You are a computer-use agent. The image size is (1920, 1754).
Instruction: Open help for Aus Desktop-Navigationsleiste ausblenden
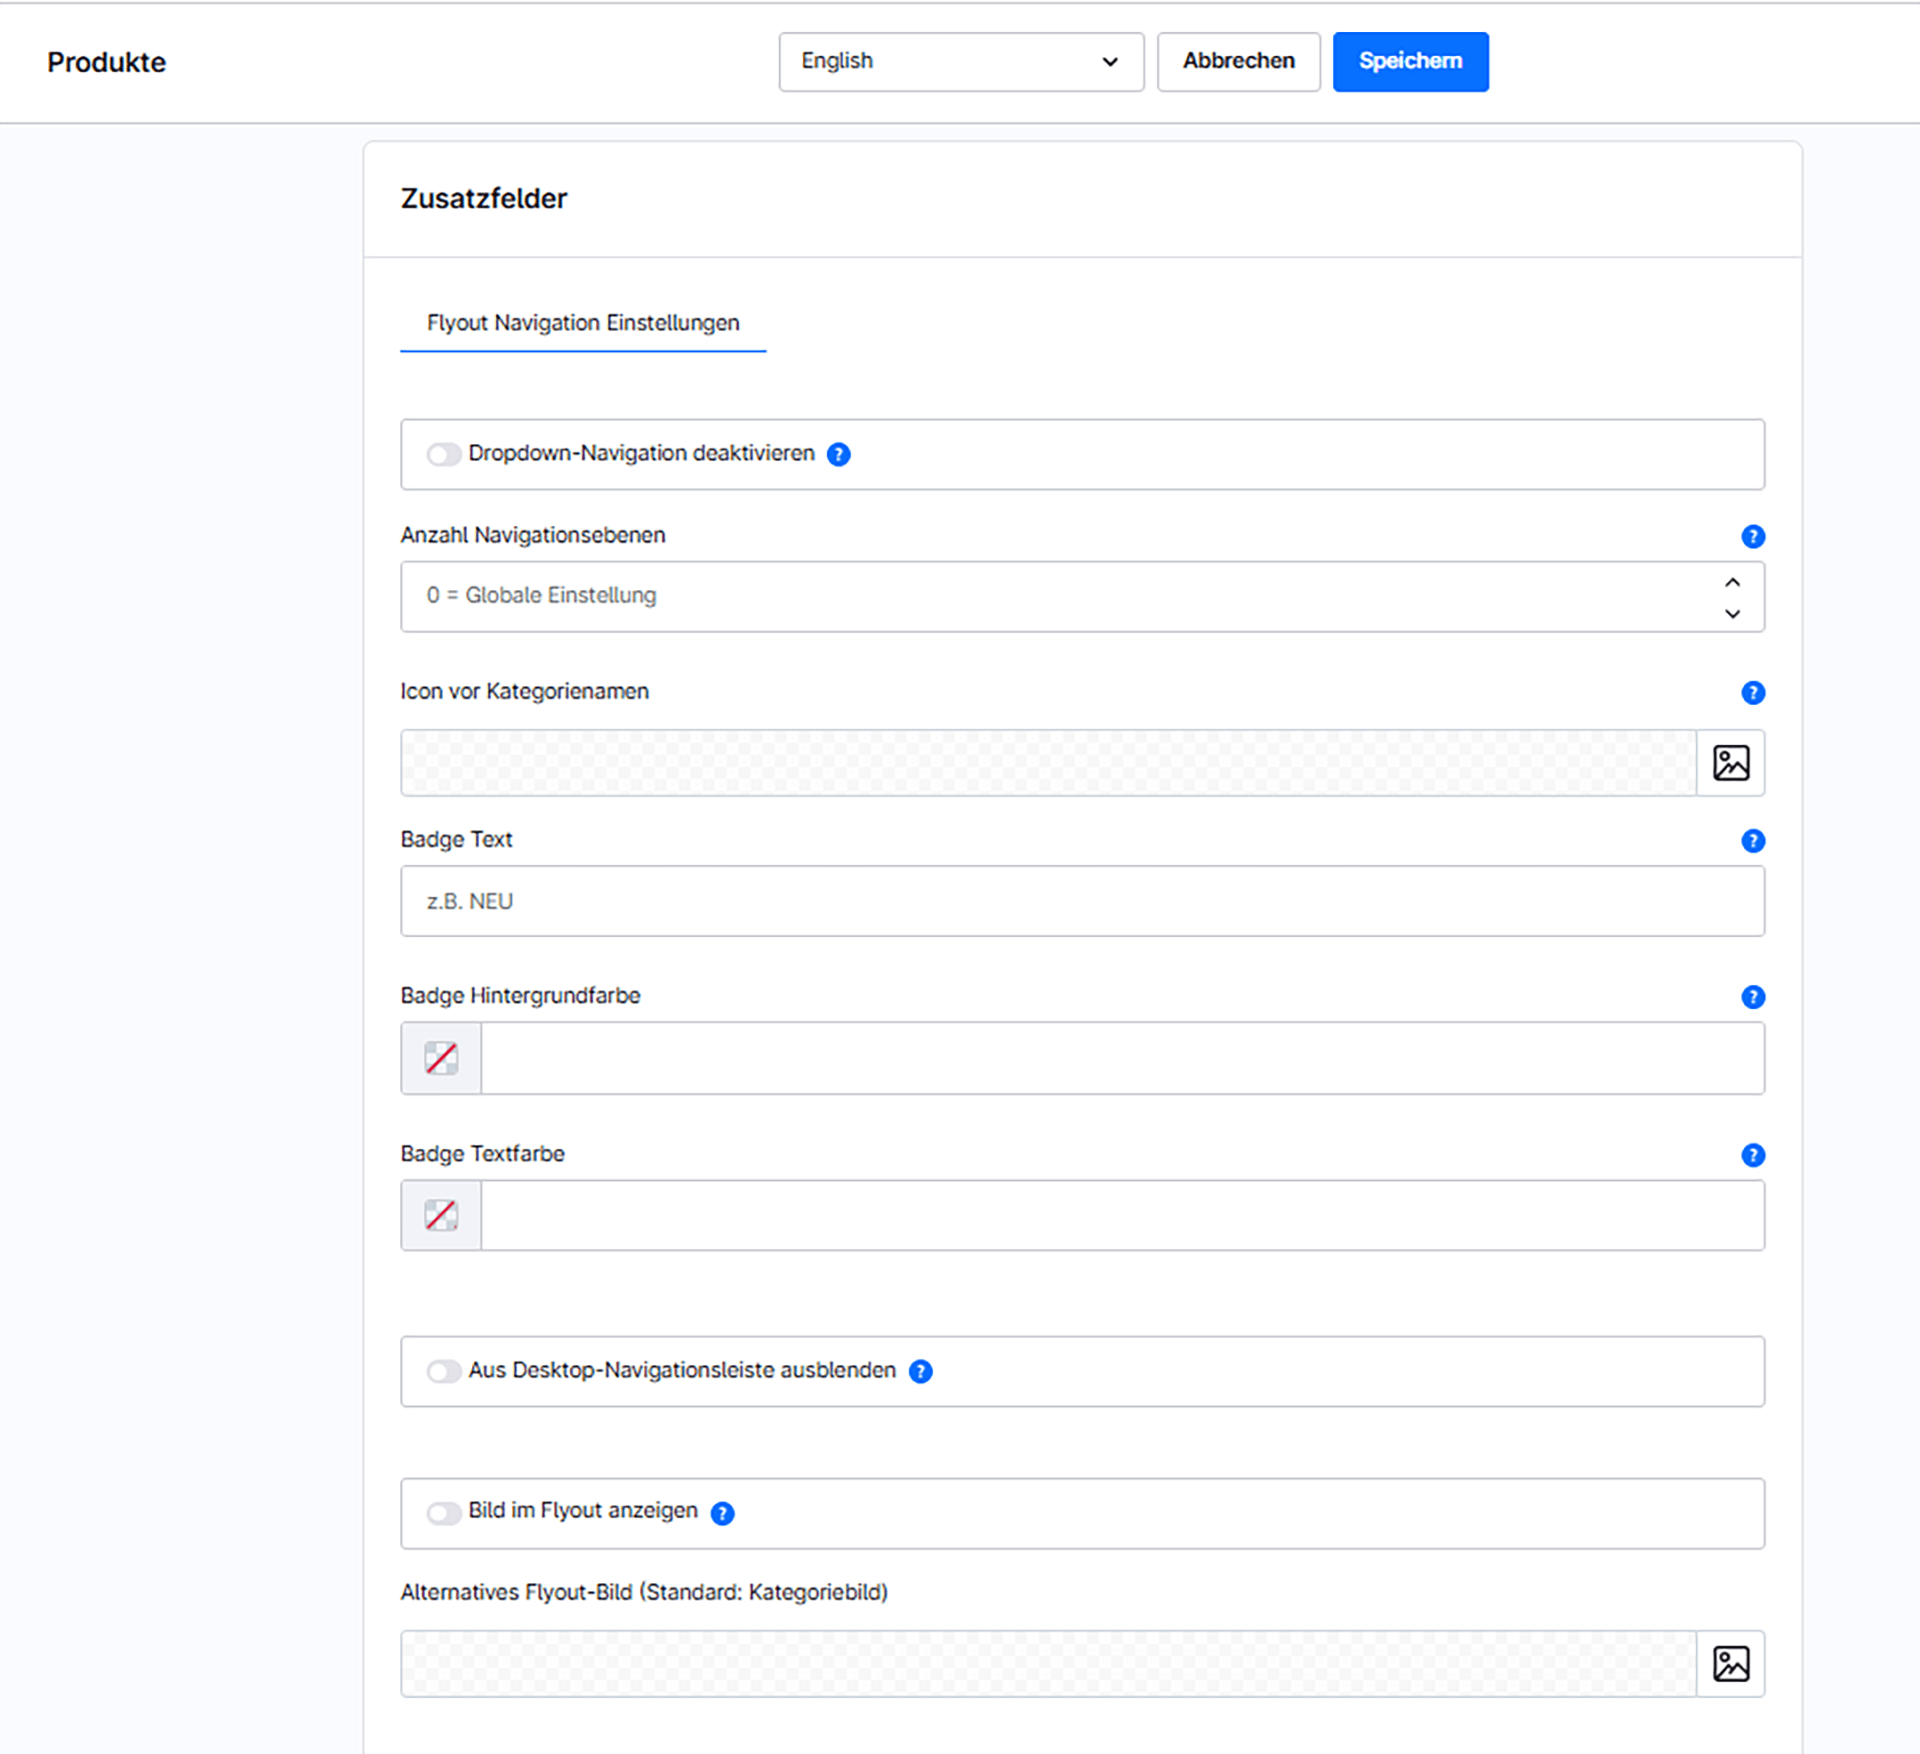click(920, 1371)
